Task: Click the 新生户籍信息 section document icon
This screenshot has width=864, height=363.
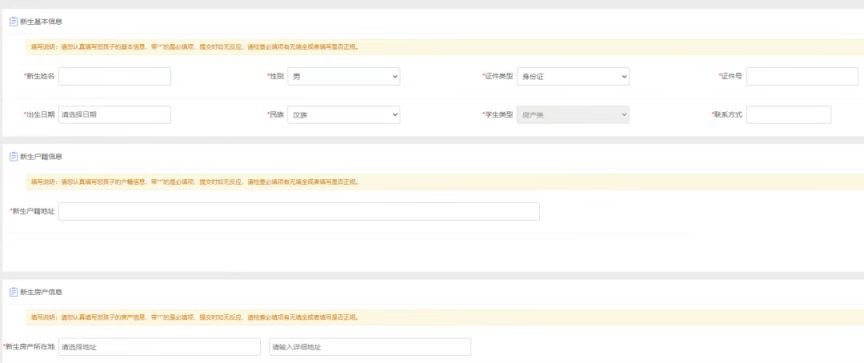Action: pyautogui.click(x=14, y=156)
